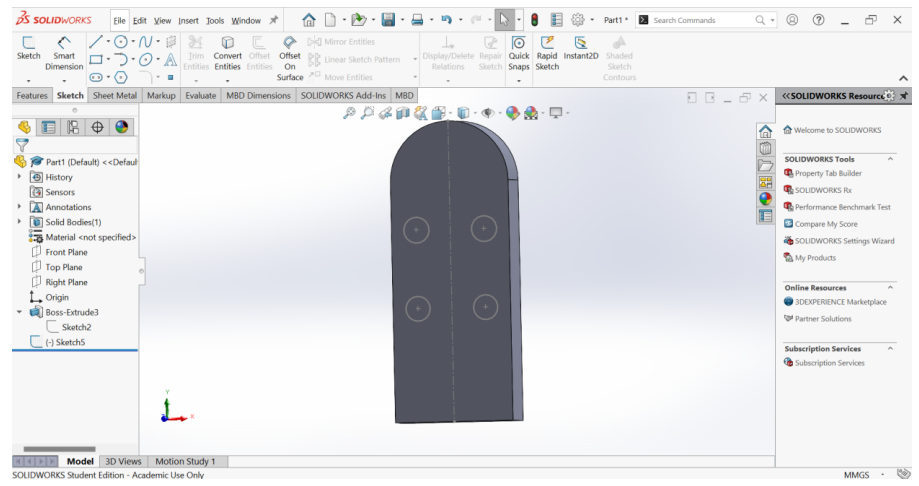Click the Undo icon
Image resolution: width=919 pixels, height=486 pixels.
447,20
